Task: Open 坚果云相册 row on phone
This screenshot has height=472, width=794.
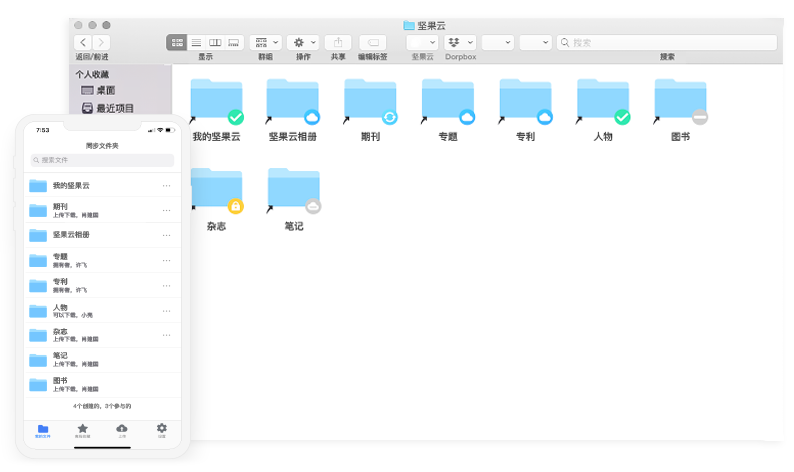Action: tap(102, 235)
